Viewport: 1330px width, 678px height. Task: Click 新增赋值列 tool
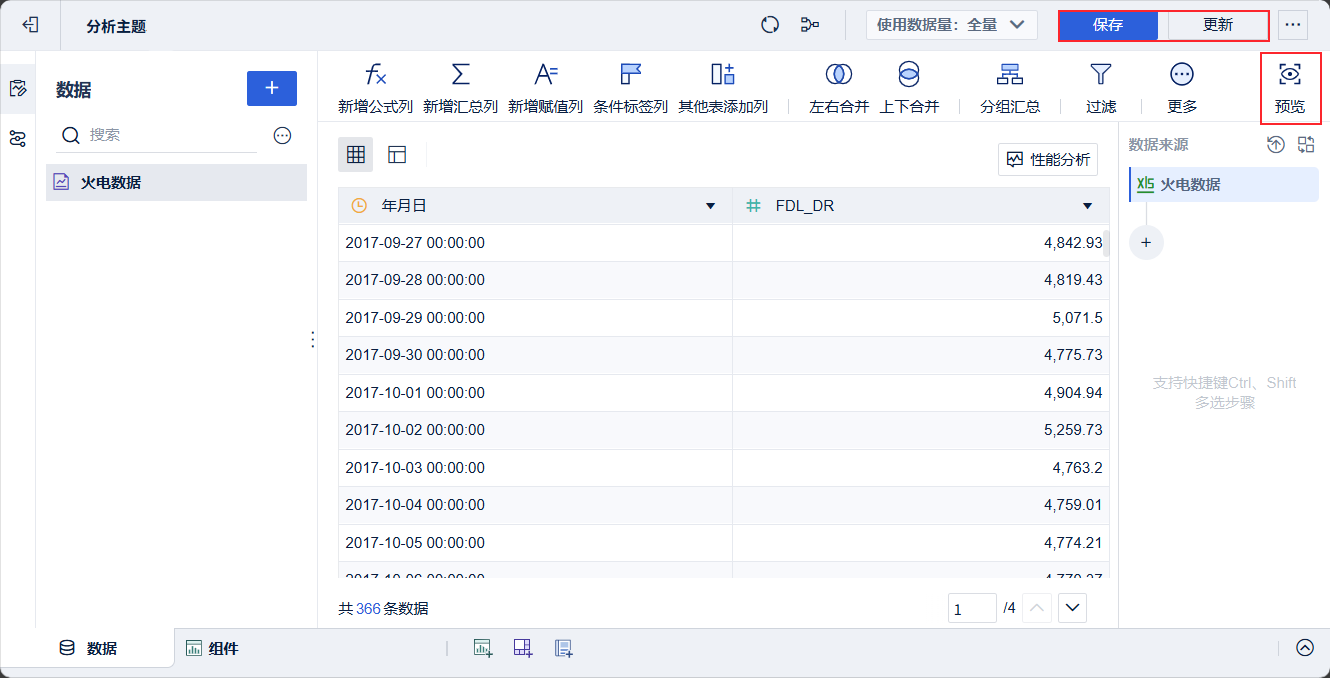click(x=545, y=88)
